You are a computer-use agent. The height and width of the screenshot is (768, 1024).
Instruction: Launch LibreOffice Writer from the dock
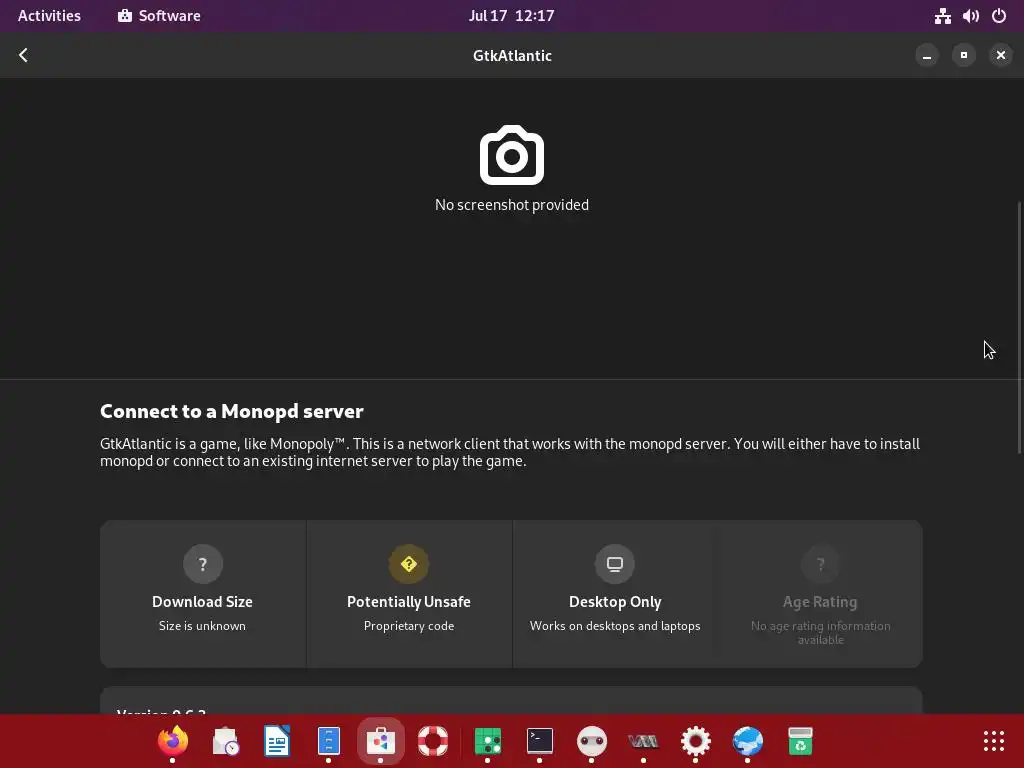pos(277,741)
